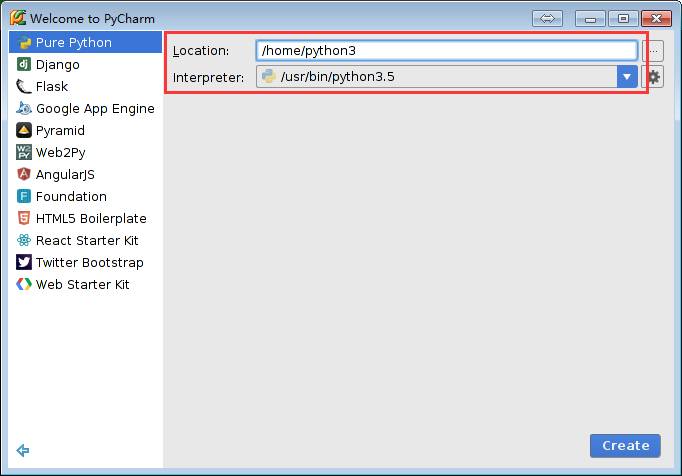Viewport: 682px width, 476px height.
Task: Click the Pyramid project icon
Action: 24,131
